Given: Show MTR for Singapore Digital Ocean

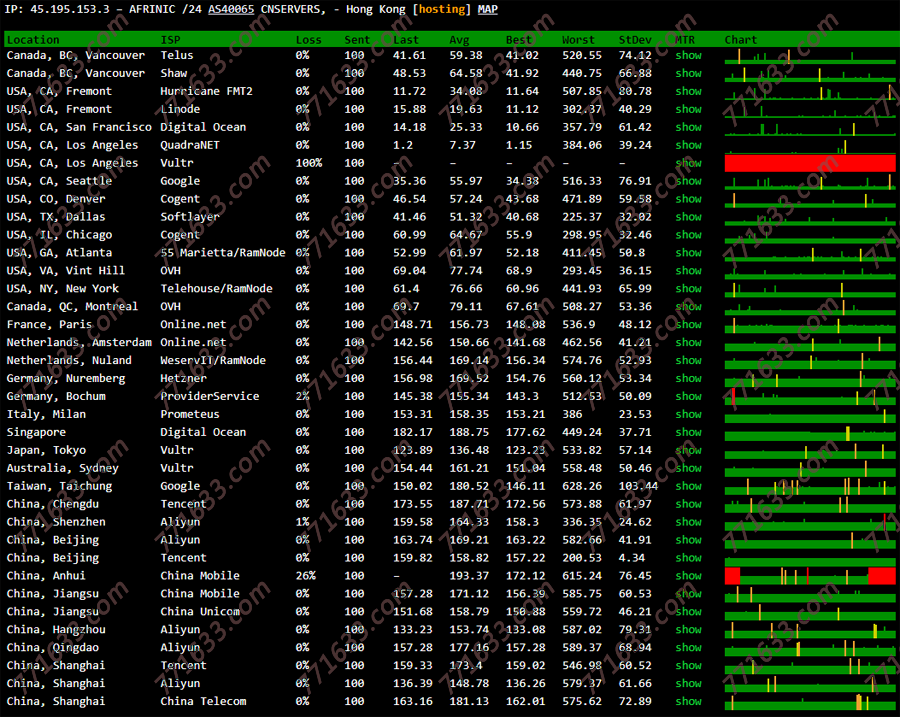Looking at the screenshot, I should [688, 432].
